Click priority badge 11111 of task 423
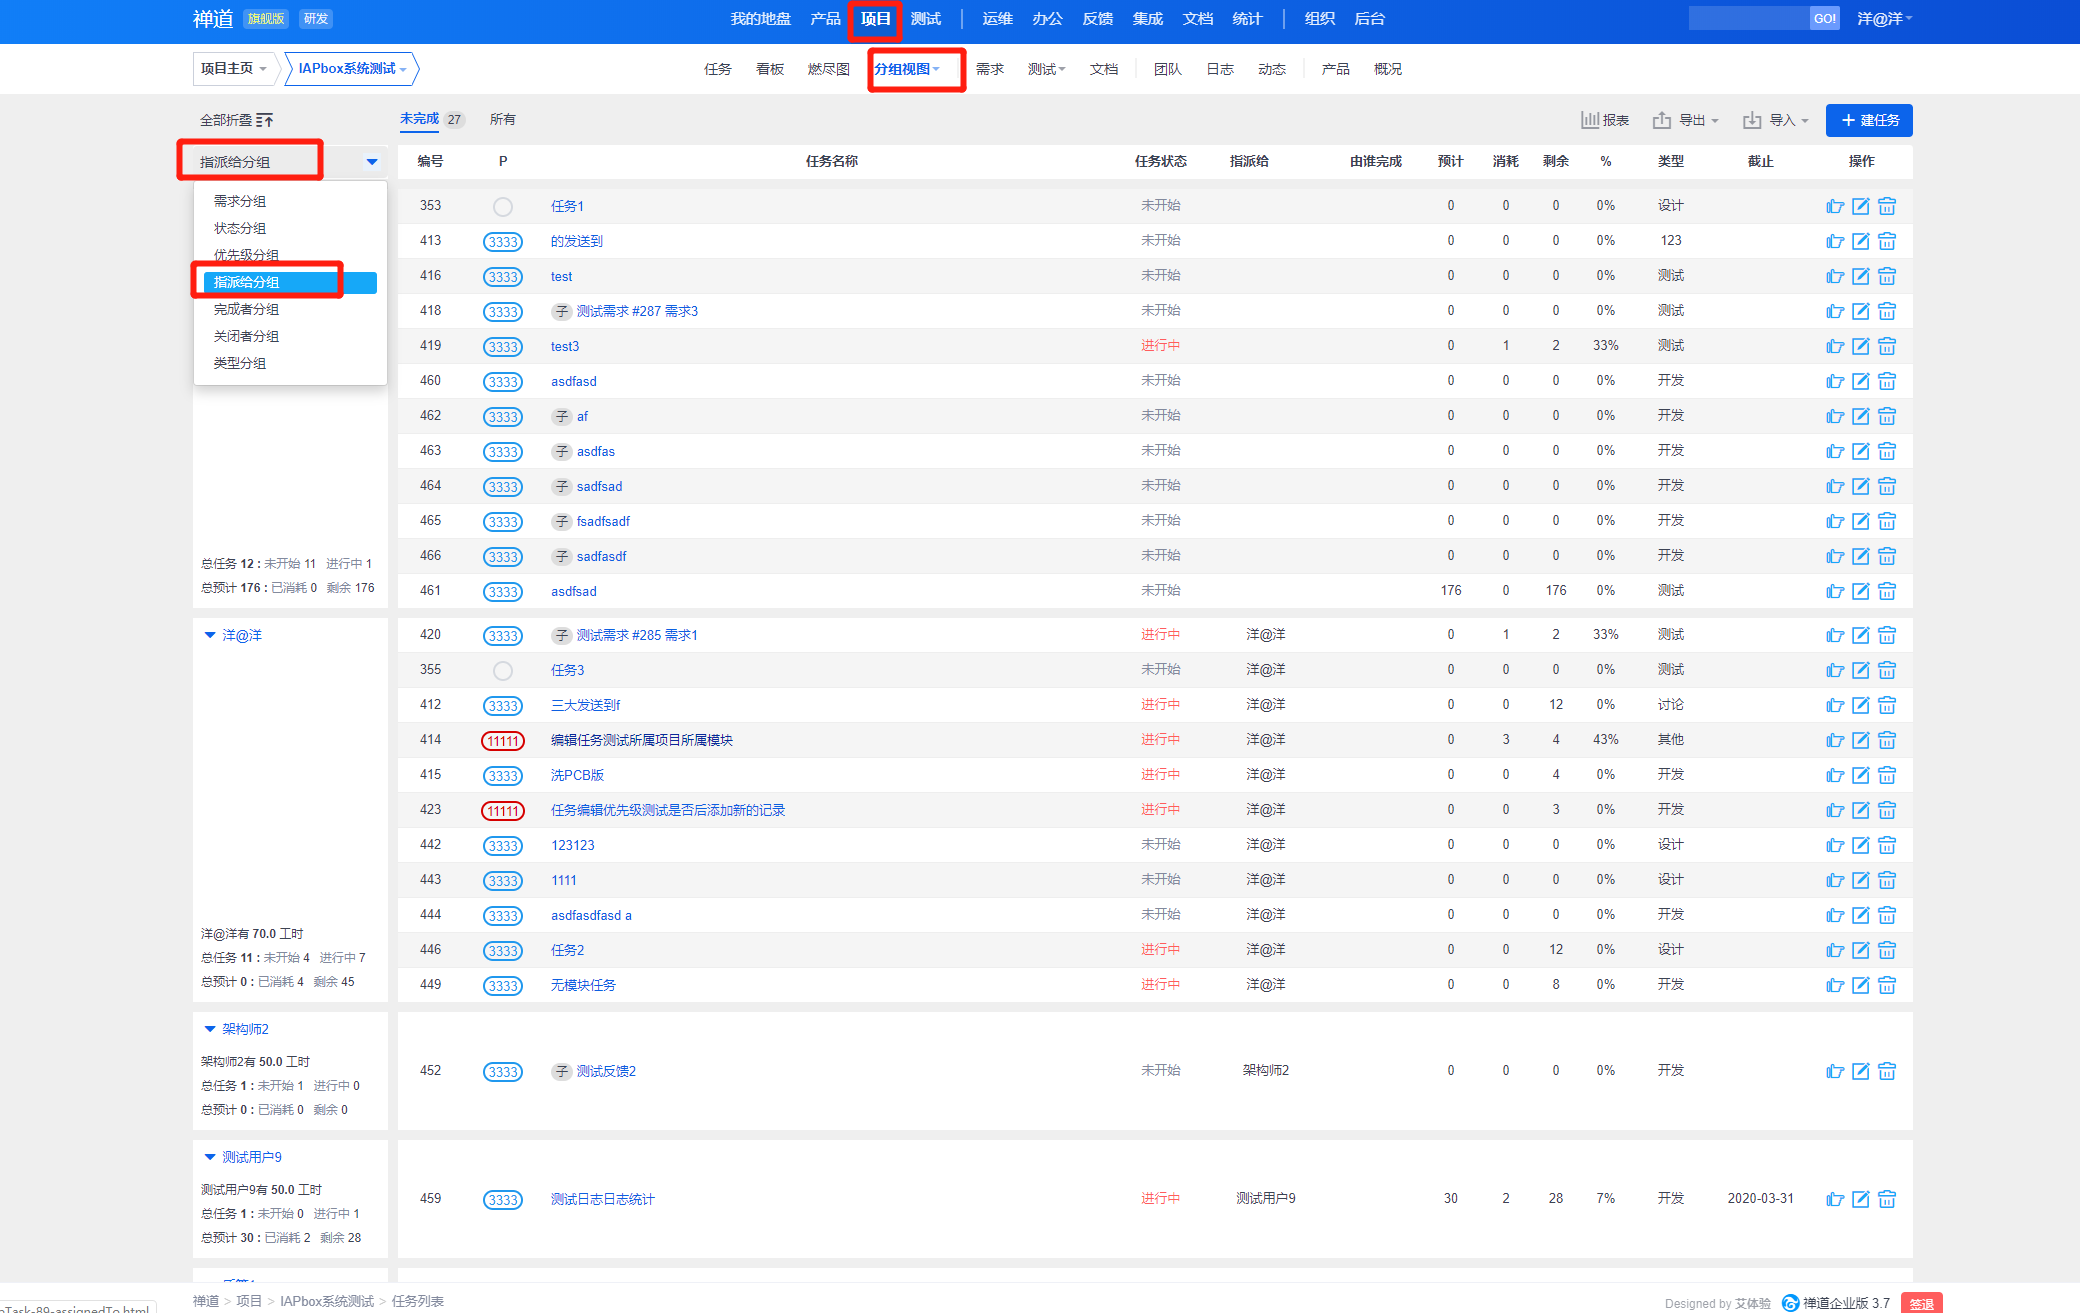This screenshot has width=2080, height=1313. pyautogui.click(x=503, y=811)
